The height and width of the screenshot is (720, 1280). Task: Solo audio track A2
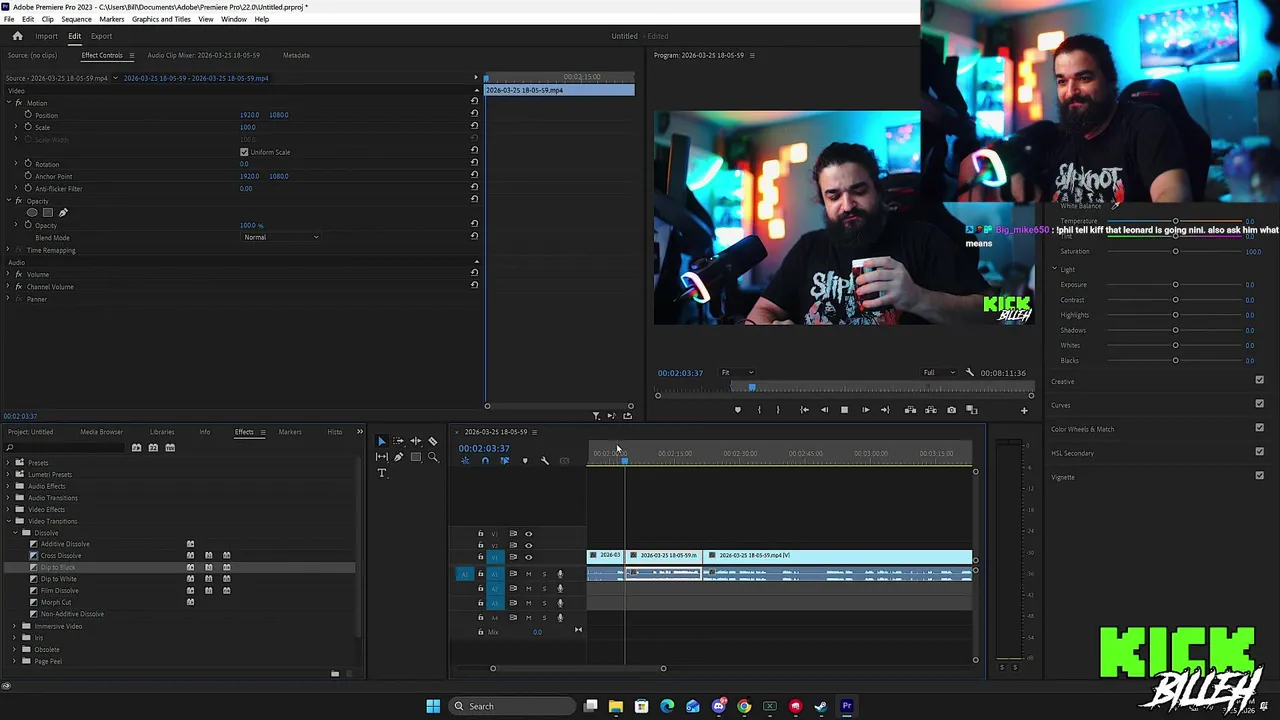[x=544, y=588]
